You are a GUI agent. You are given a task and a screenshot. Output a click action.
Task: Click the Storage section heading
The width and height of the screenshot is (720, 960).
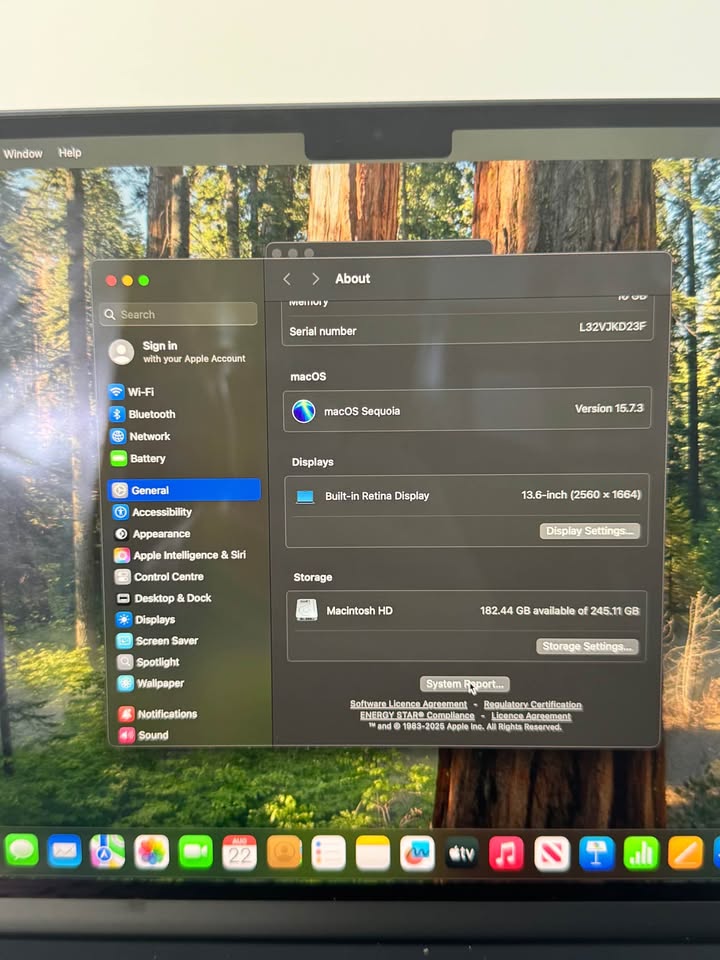coord(312,577)
